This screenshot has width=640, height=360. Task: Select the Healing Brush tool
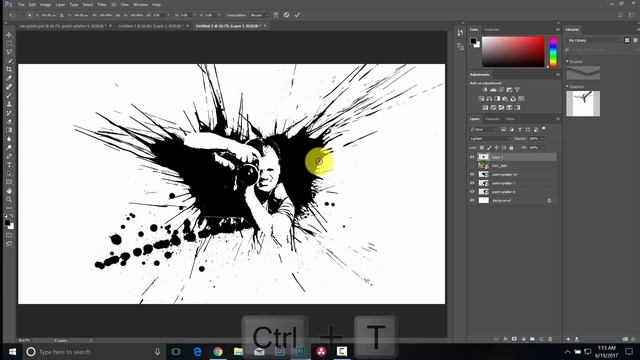tap(9, 87)
